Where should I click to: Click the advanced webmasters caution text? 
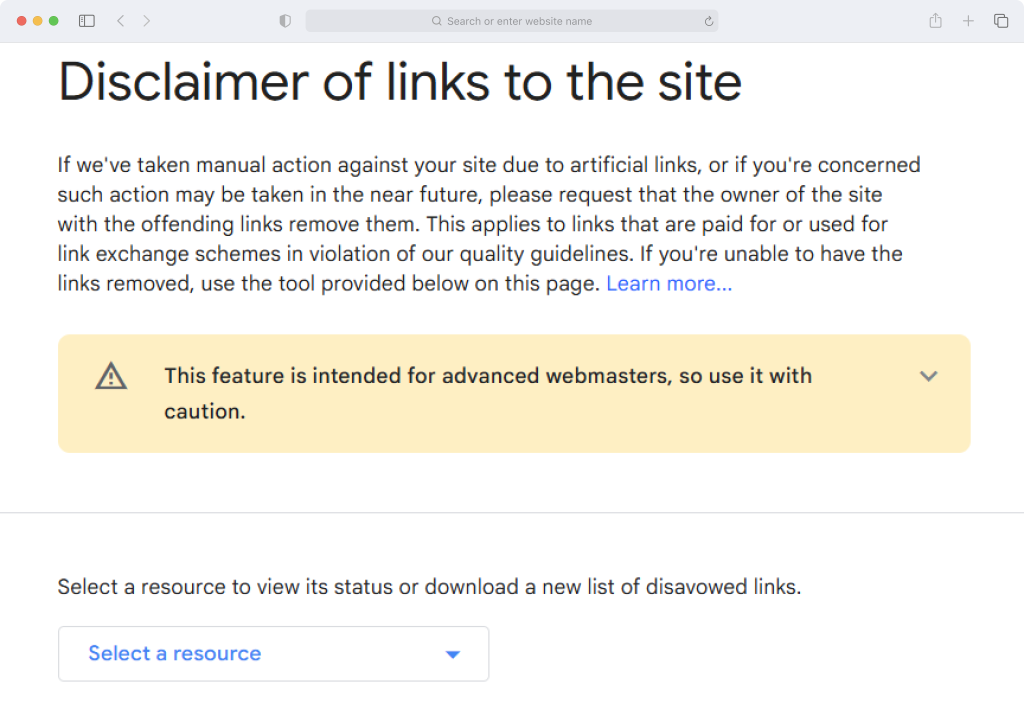tap(488, 393)
